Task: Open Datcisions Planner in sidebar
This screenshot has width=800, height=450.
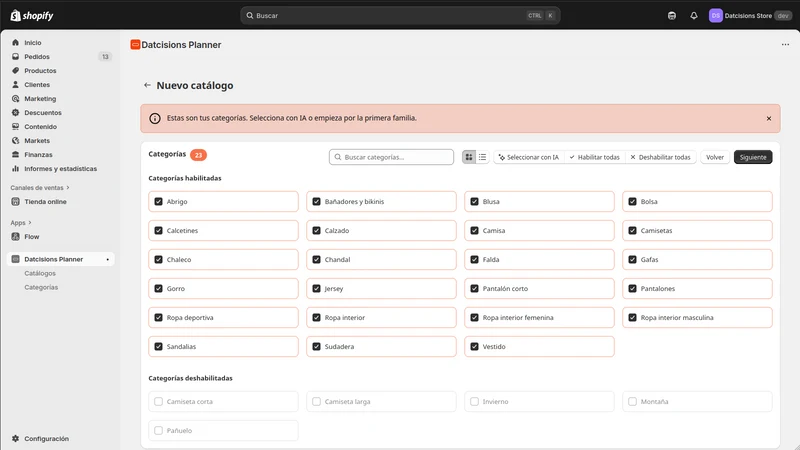Action: (x=61, y=259)
